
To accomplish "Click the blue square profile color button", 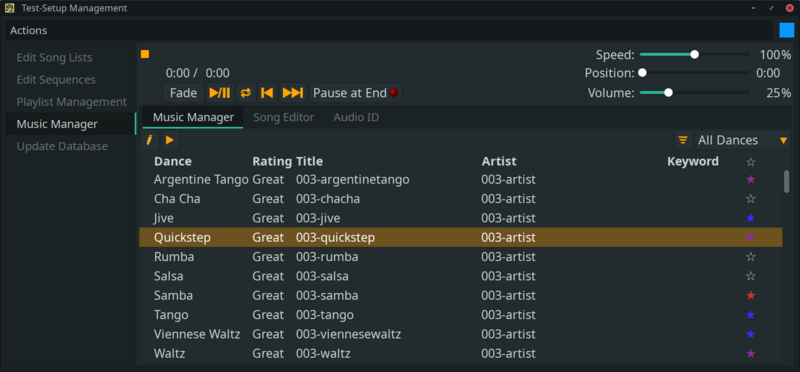I will (787, 30).
